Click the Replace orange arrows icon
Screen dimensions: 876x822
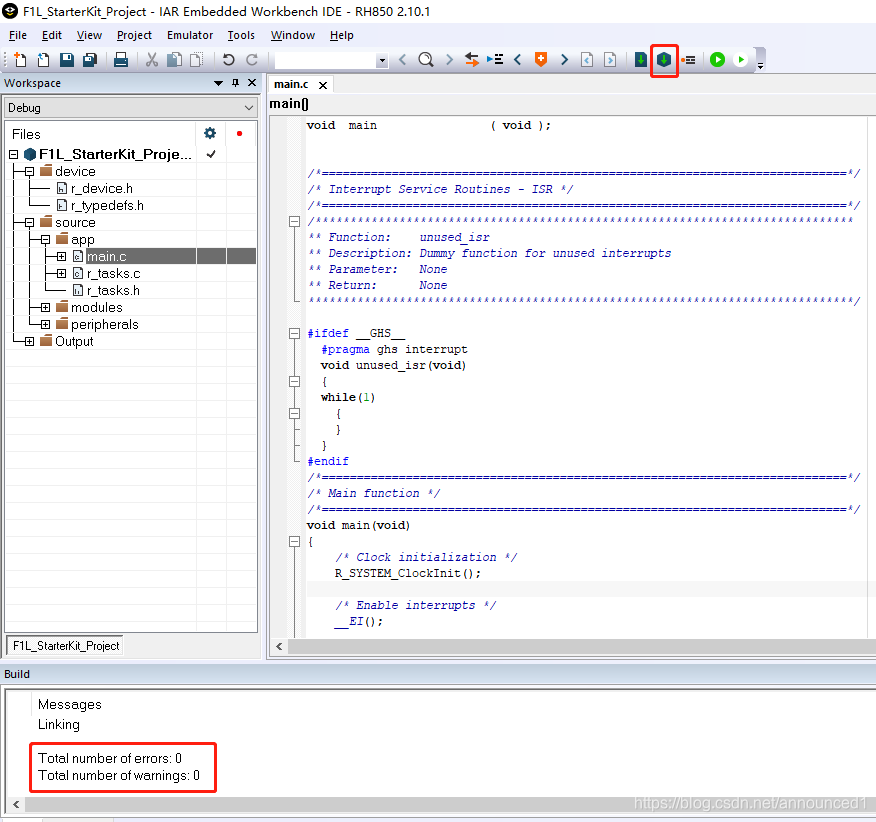tap(472, 59)
